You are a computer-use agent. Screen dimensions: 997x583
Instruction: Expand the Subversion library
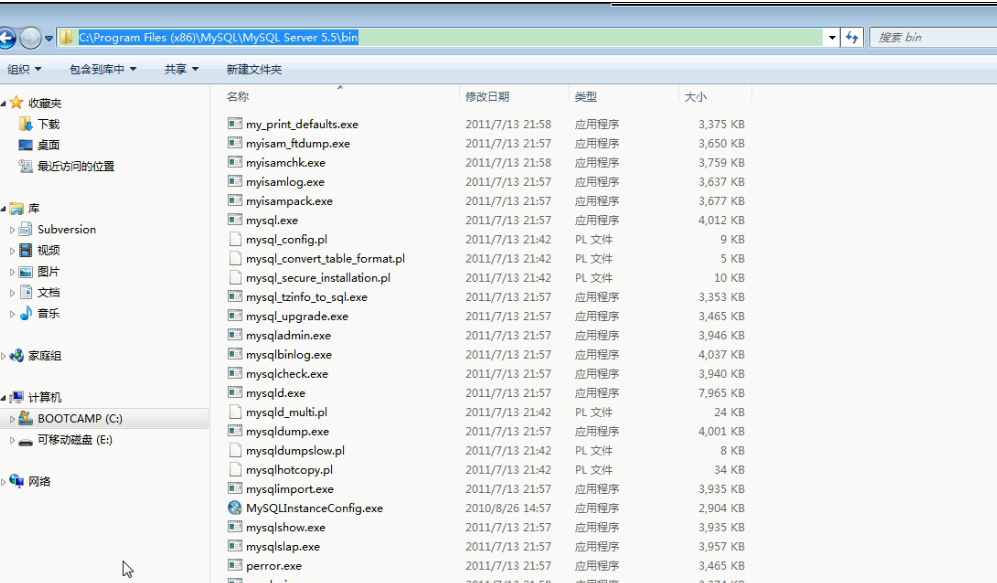click(12, 230)
